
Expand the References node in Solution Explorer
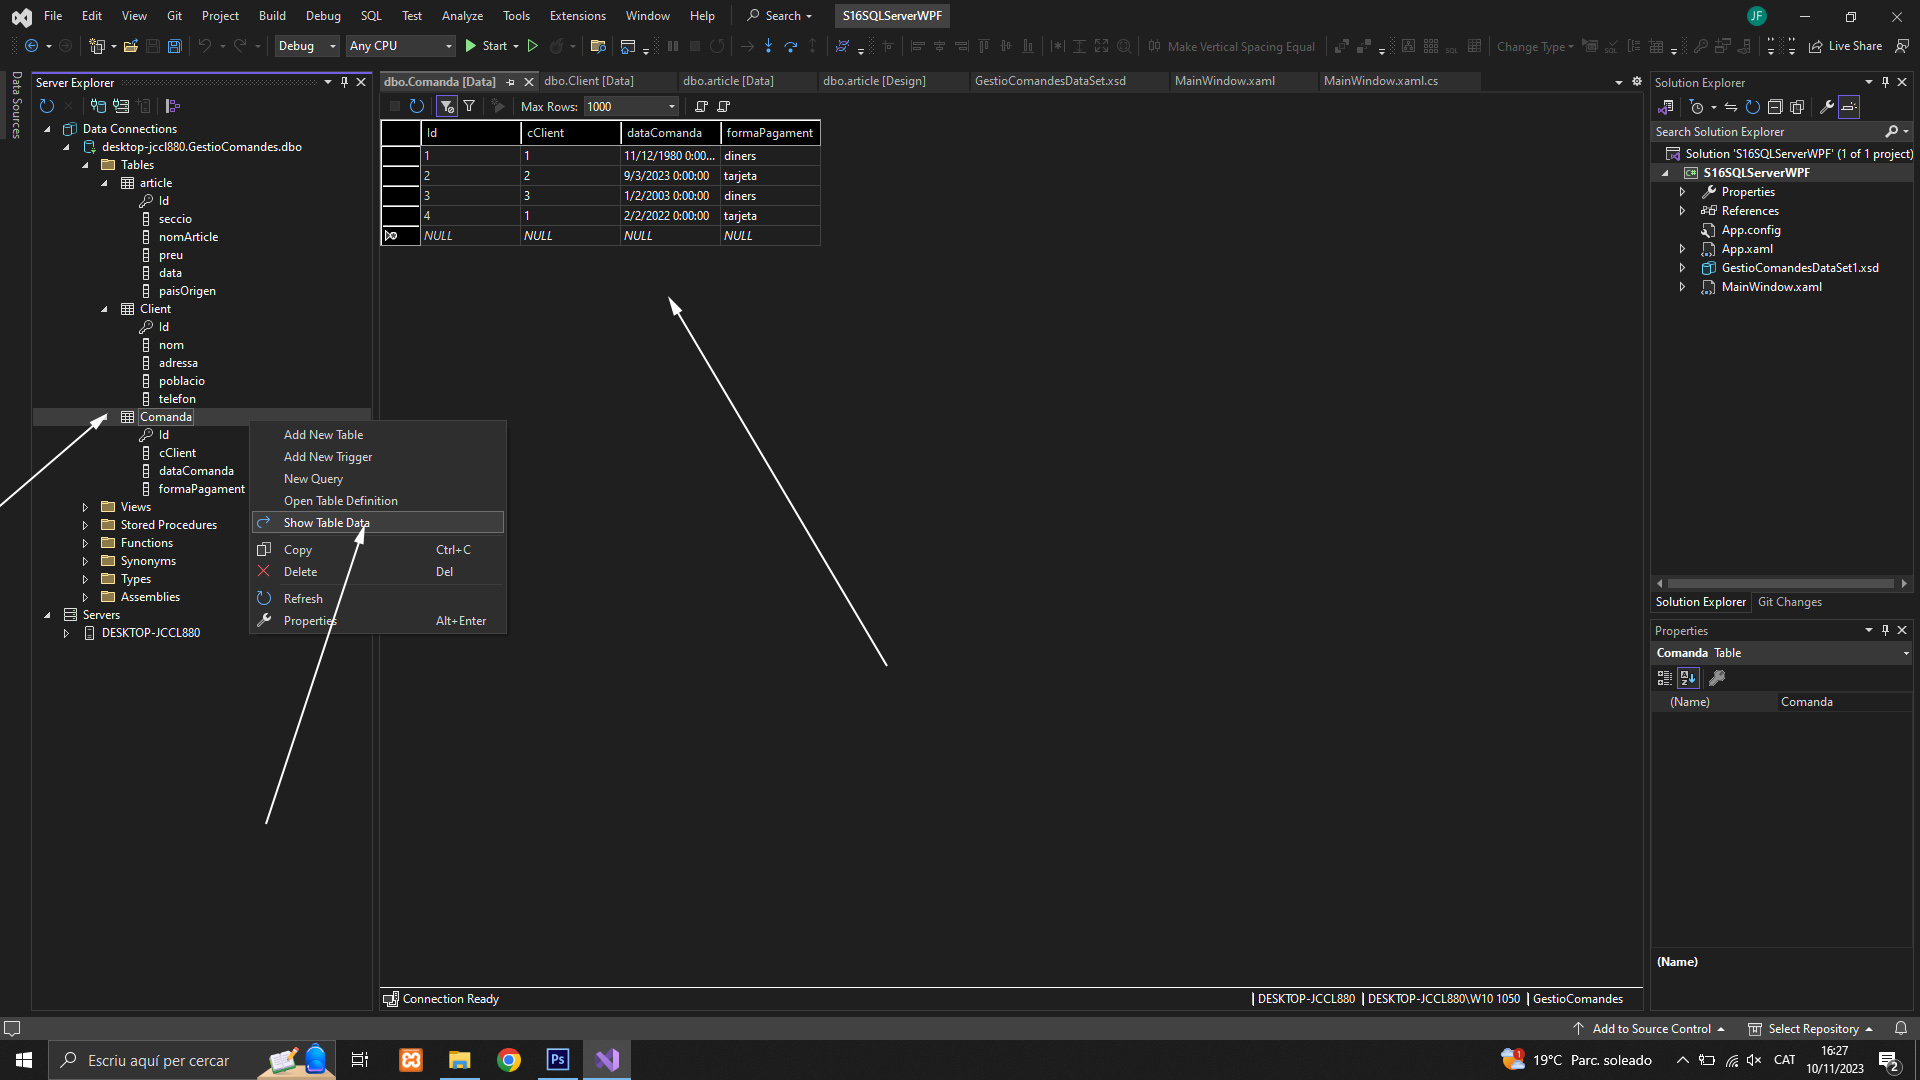click(x=1682, y=211)
